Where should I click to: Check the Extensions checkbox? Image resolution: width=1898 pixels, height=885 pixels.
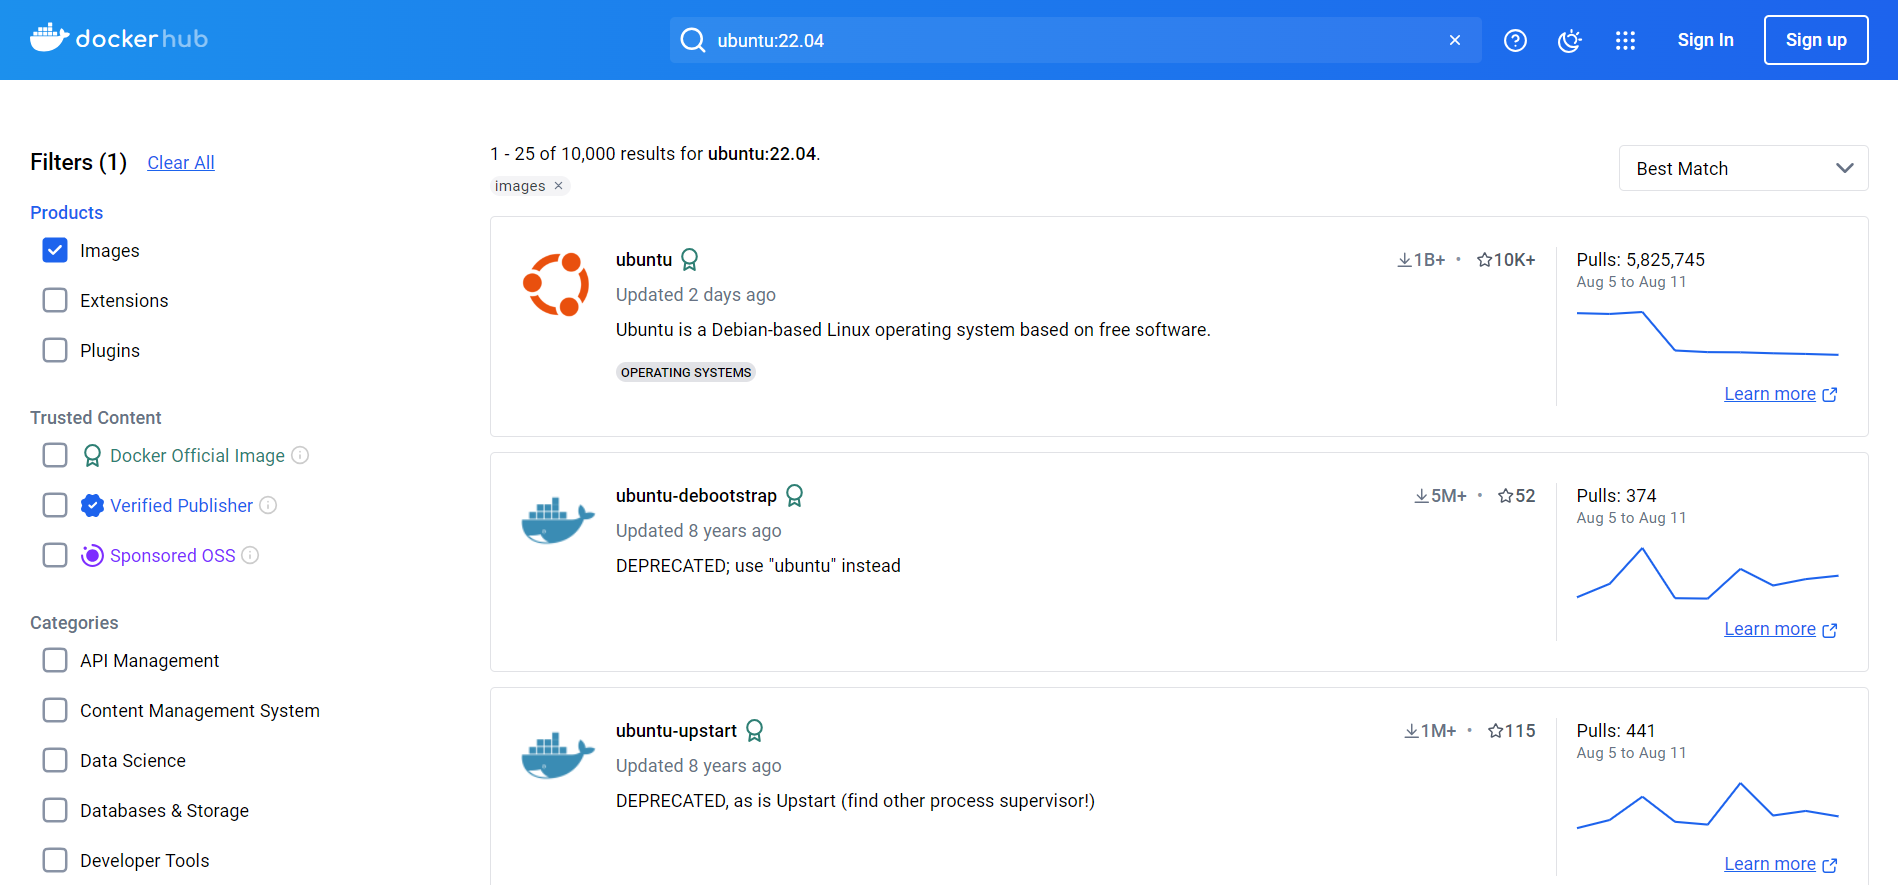[x=55, y=300]
